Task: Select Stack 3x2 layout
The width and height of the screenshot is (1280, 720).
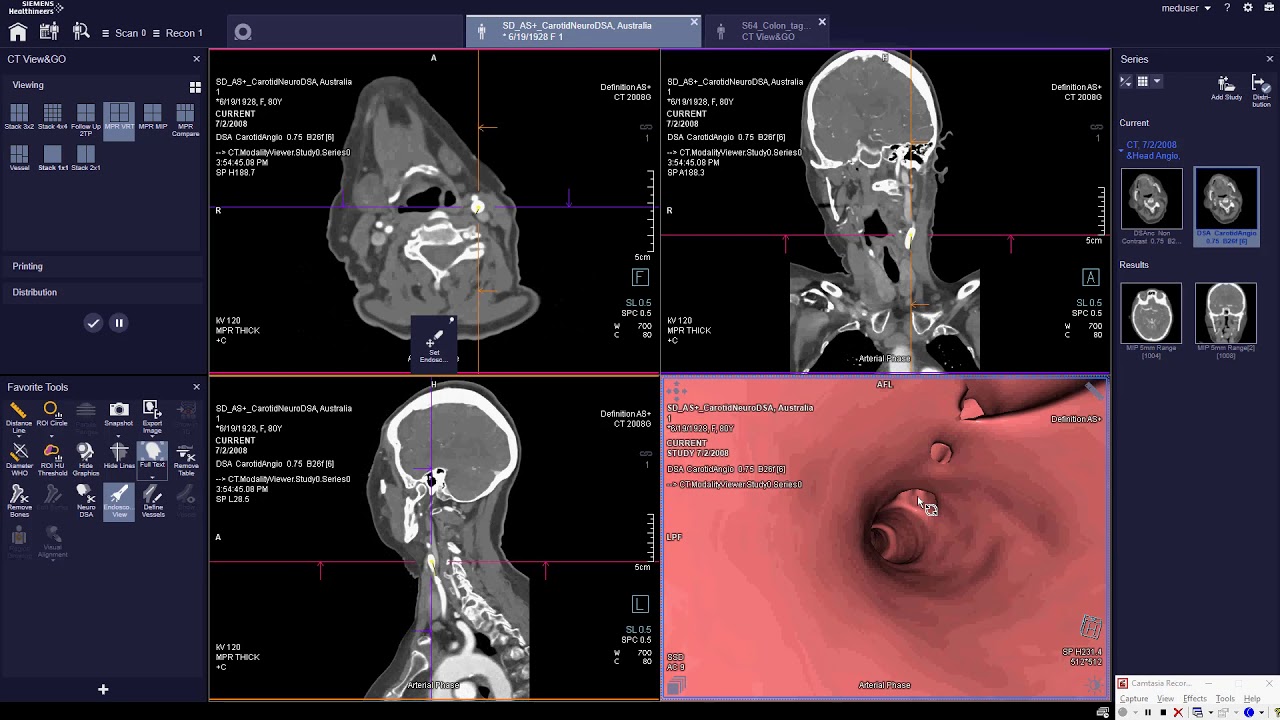Action: point(19,118)
